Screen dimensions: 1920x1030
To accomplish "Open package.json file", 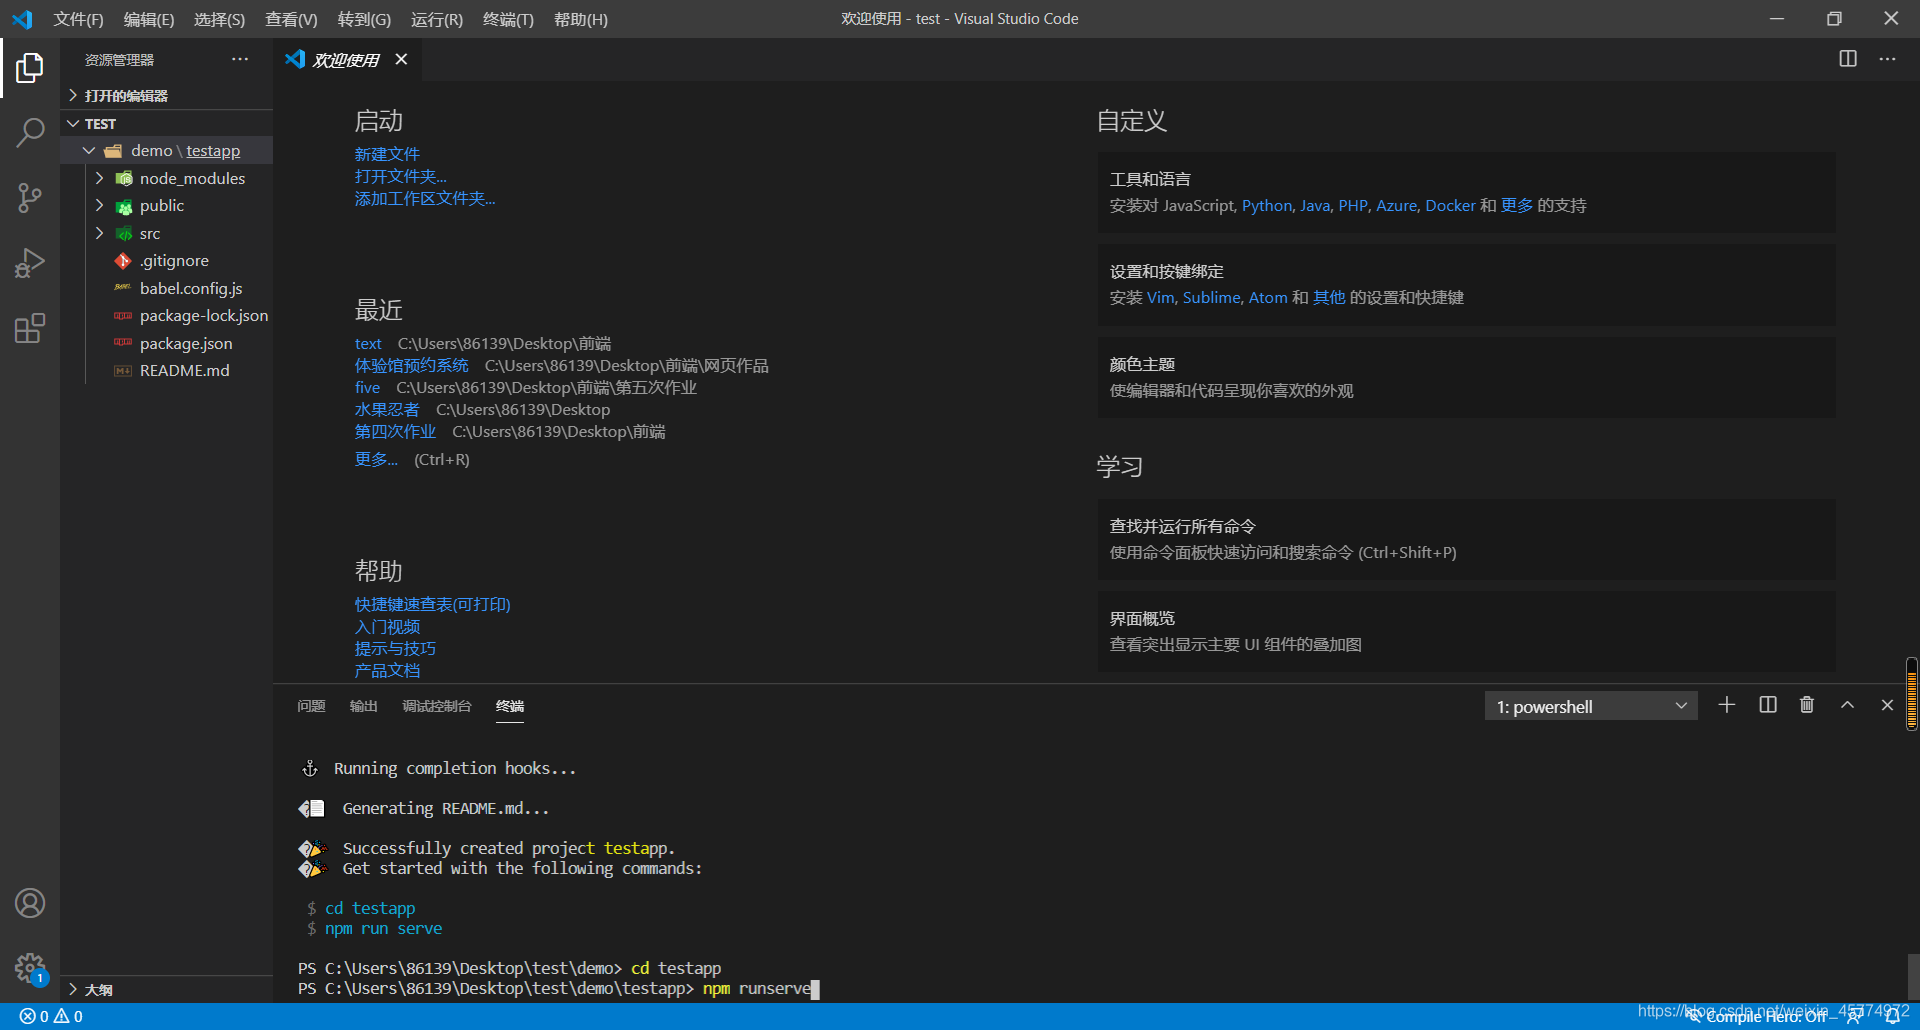I will [x=186, y=343].
